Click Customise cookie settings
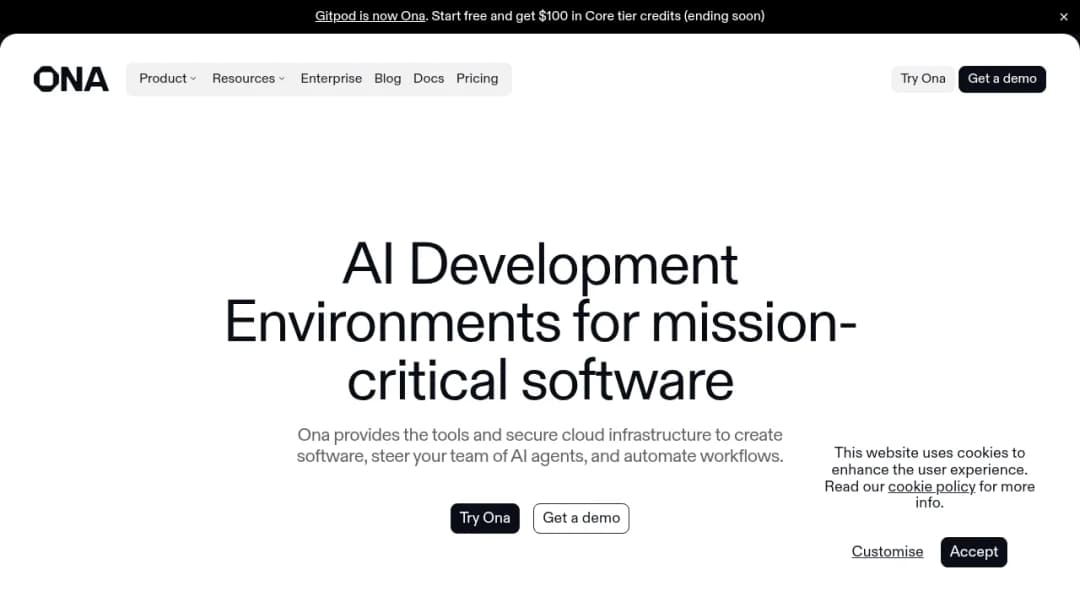1080x608 pixels. coord(887,552)
